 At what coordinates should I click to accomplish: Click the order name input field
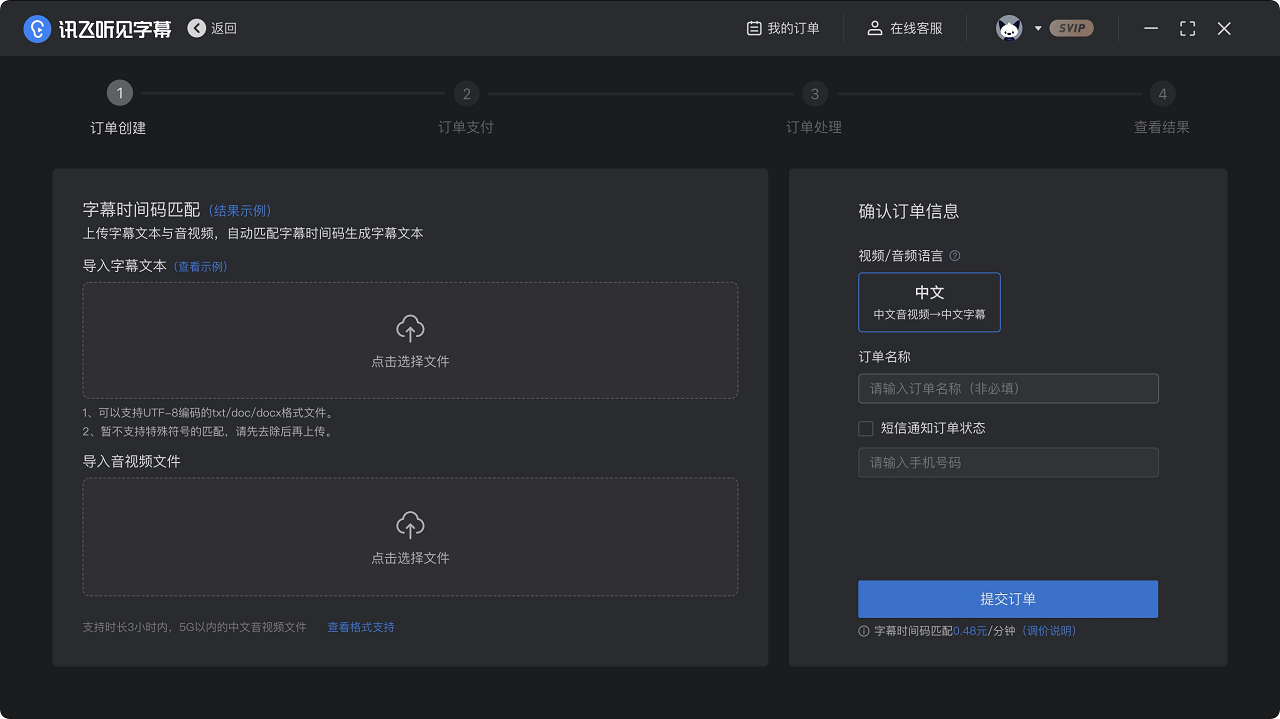(x=1008, y=388)
